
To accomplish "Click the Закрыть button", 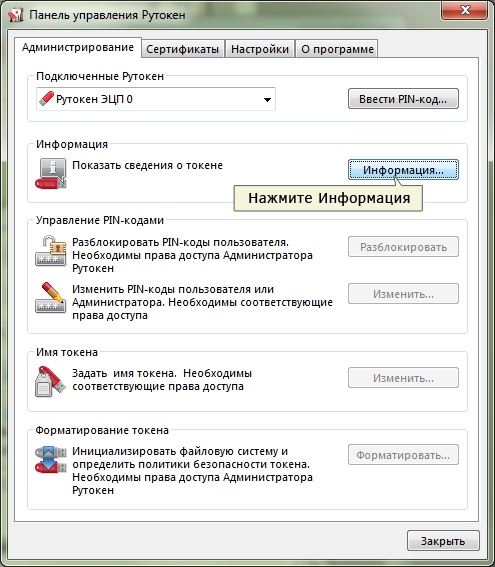I will pos(443,541).
